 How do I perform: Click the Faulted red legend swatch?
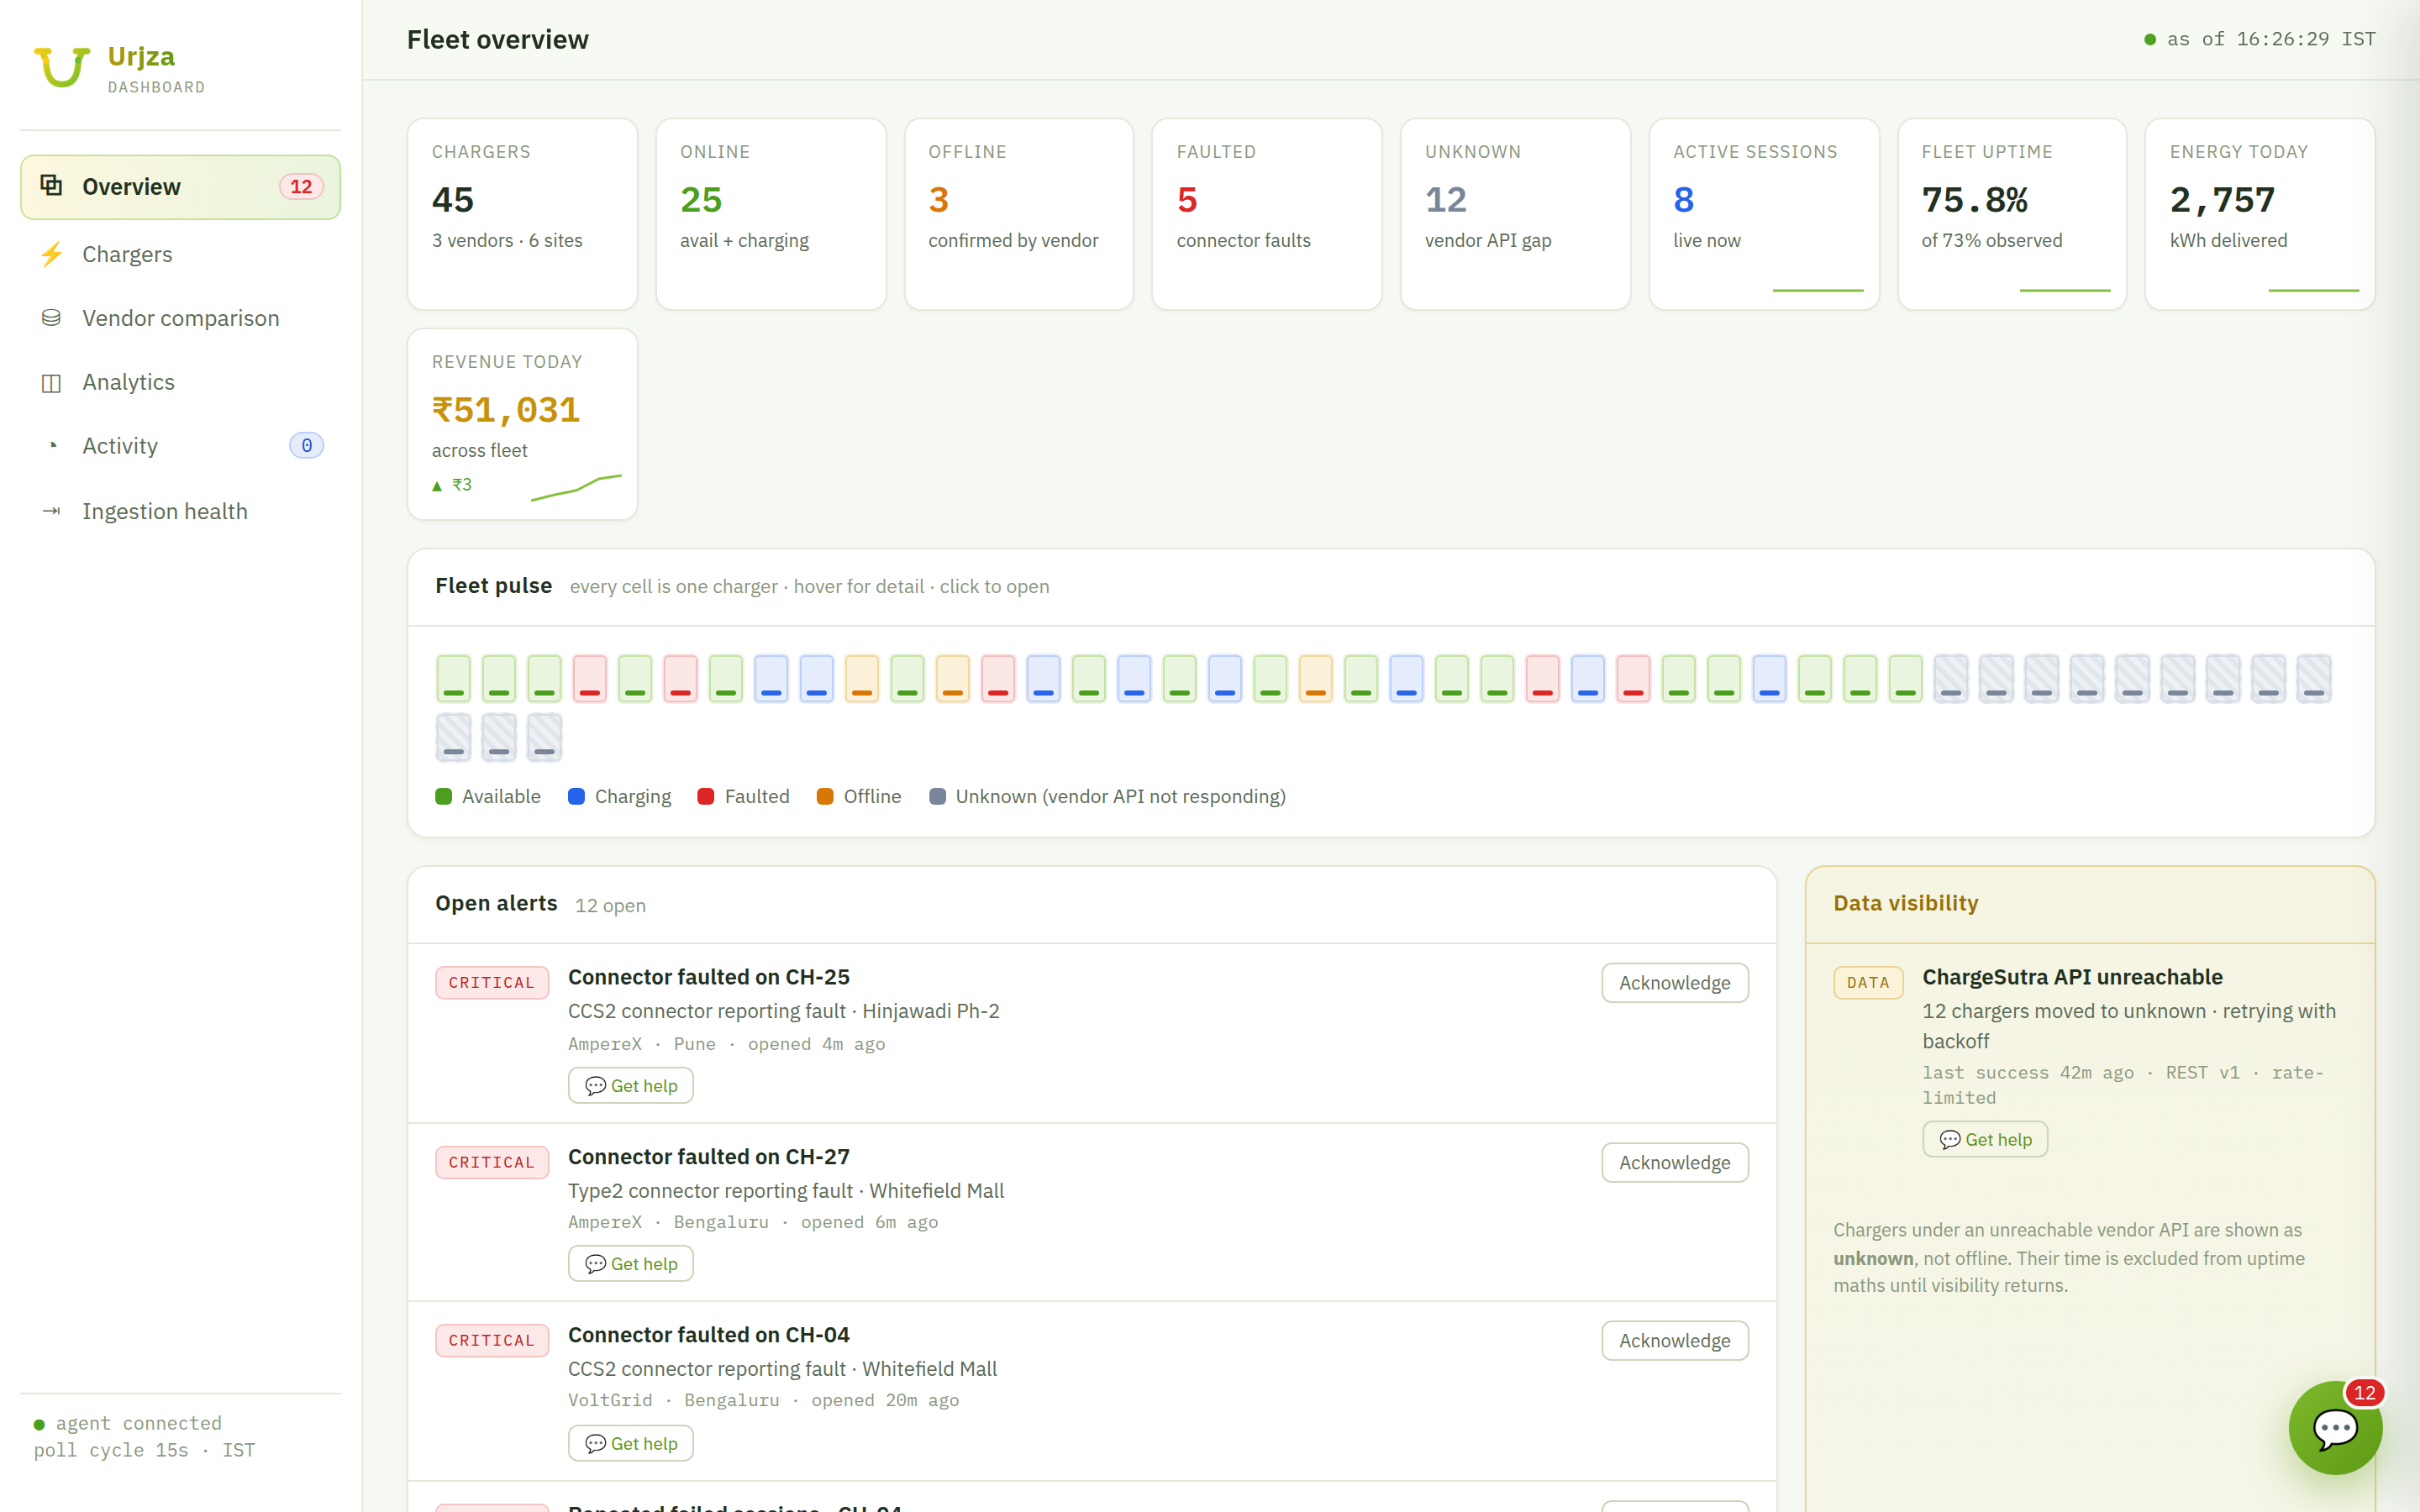tap(706, 797)
